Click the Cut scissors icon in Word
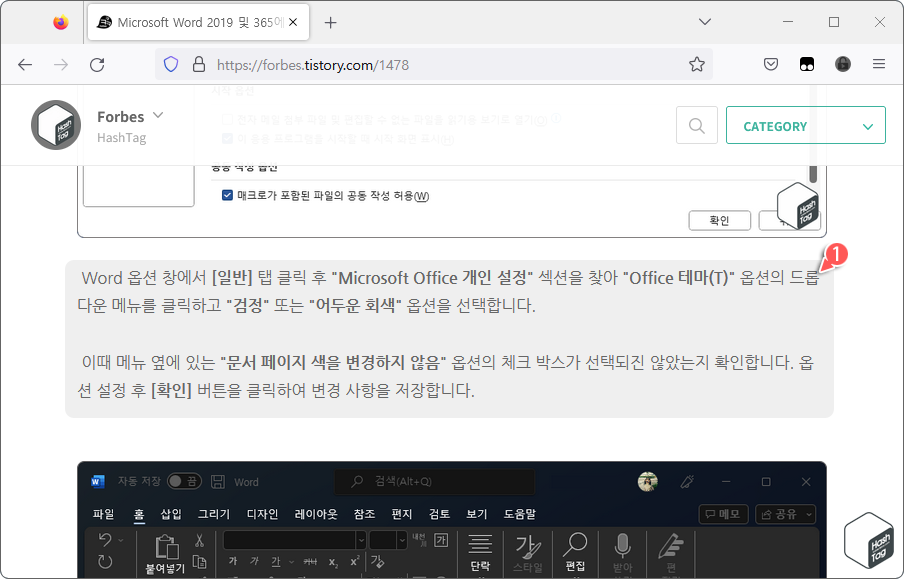 pos(199,540)
